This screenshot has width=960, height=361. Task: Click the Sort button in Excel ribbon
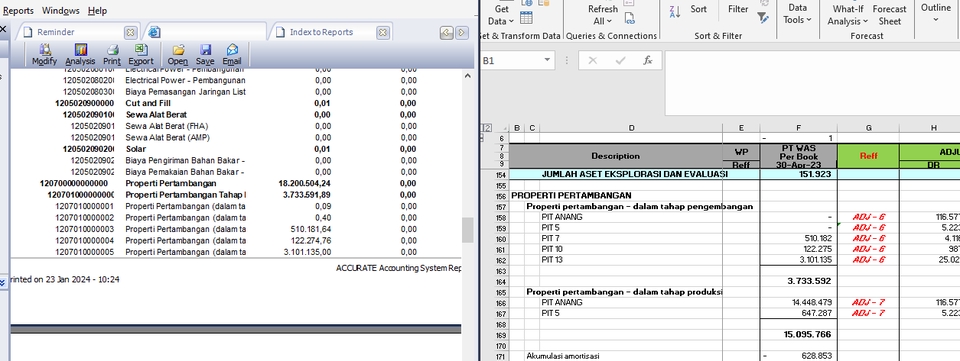click(699, 9)
